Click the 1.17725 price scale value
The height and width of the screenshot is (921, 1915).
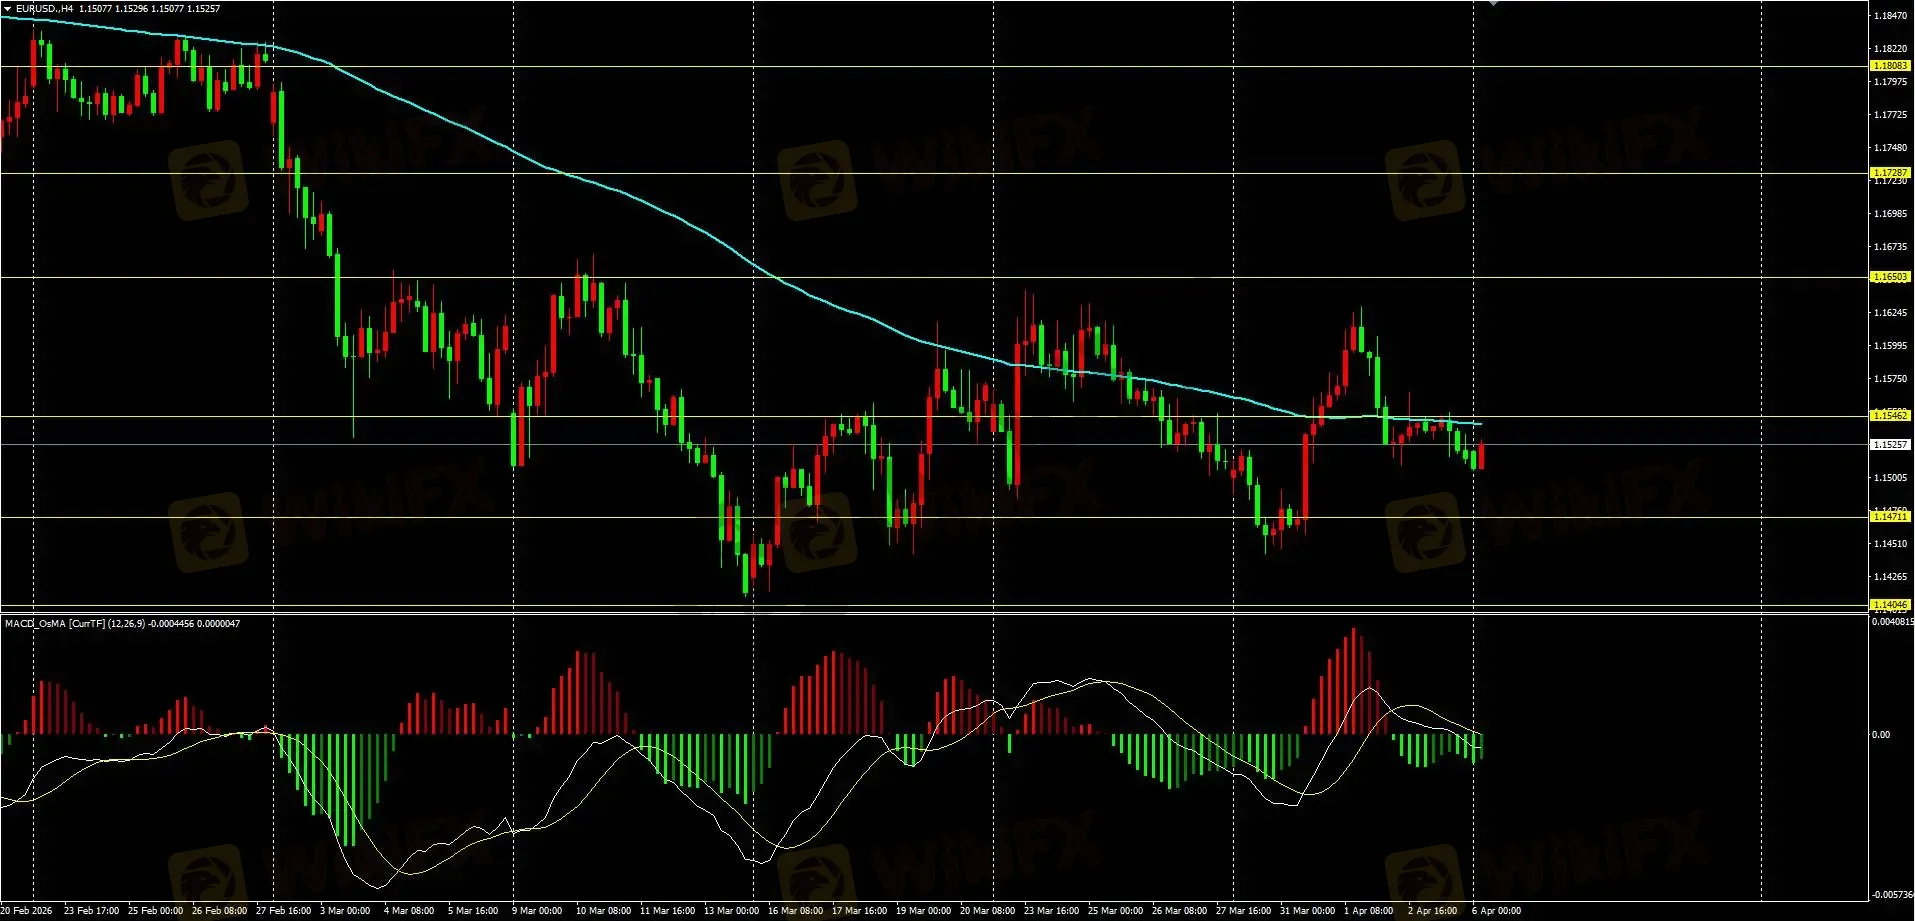(1890, 115)
